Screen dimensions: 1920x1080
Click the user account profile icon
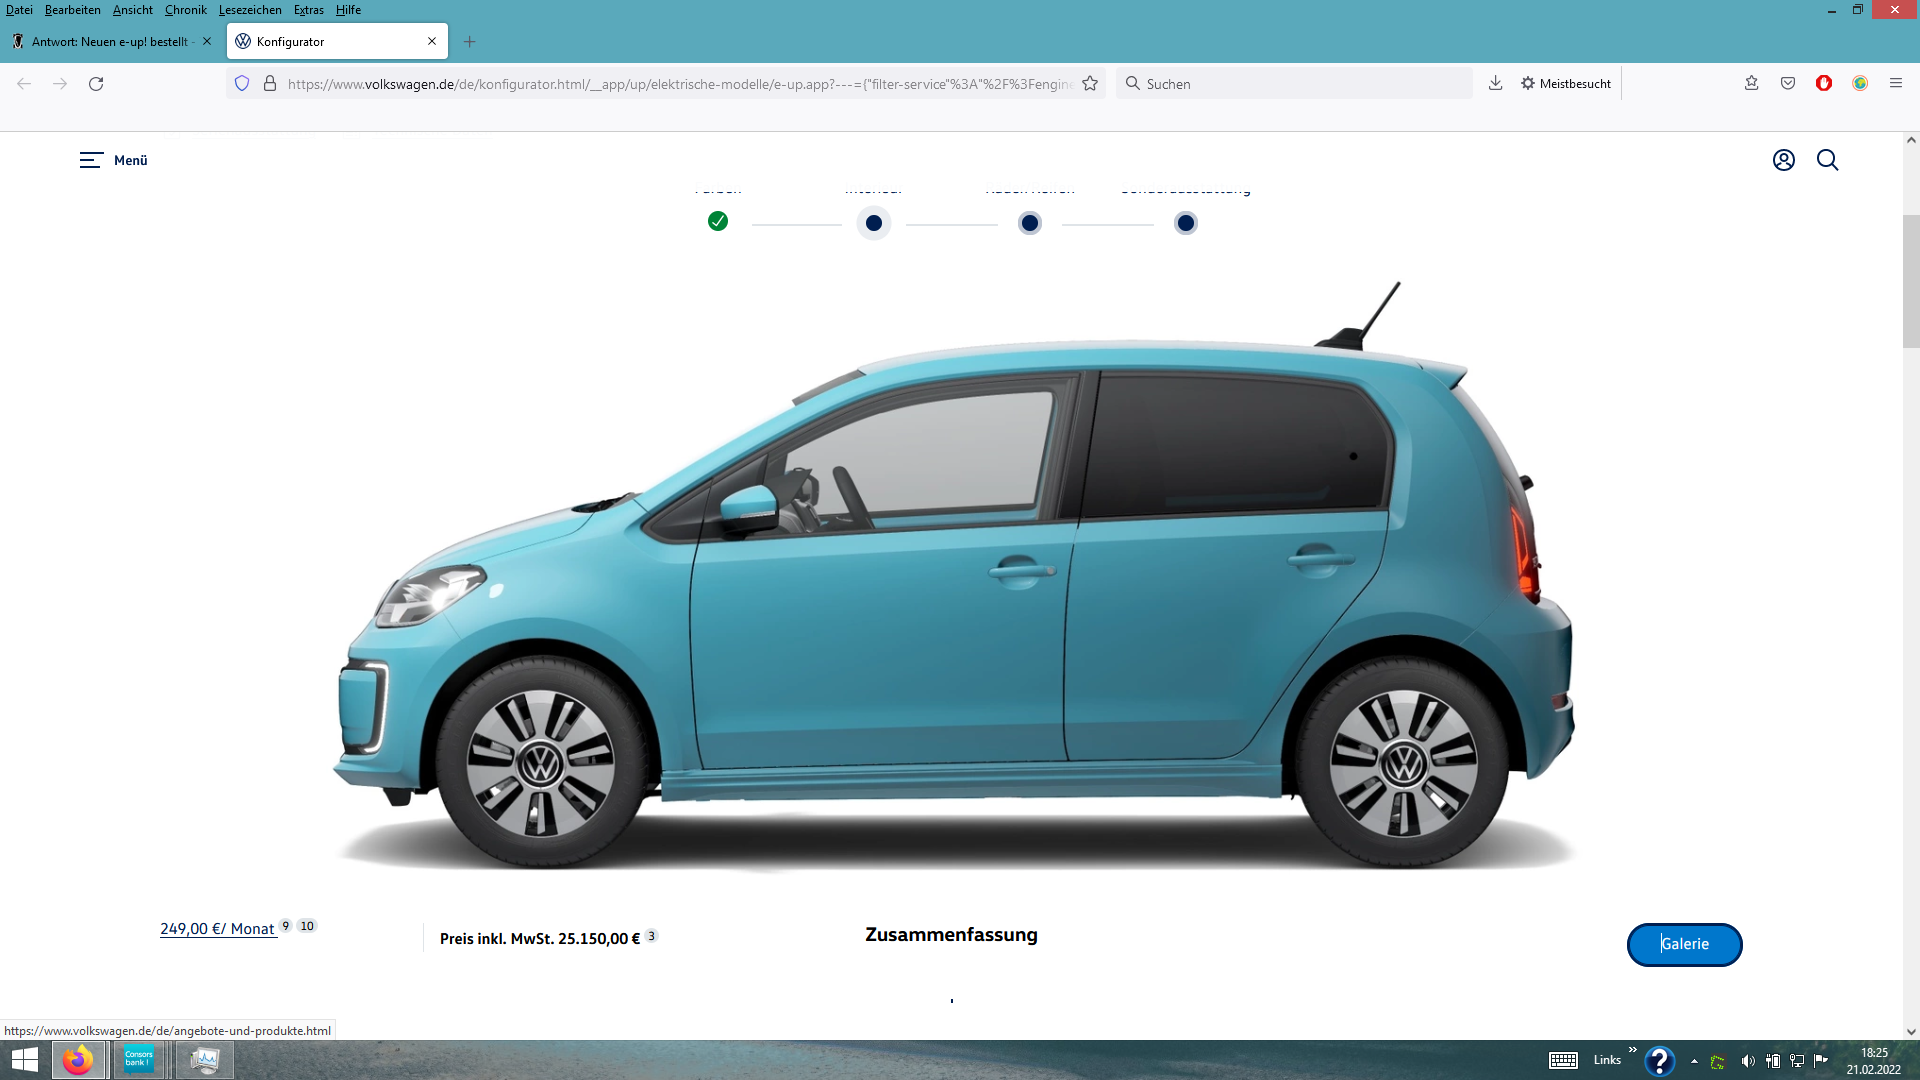(x=1783, y=160)
